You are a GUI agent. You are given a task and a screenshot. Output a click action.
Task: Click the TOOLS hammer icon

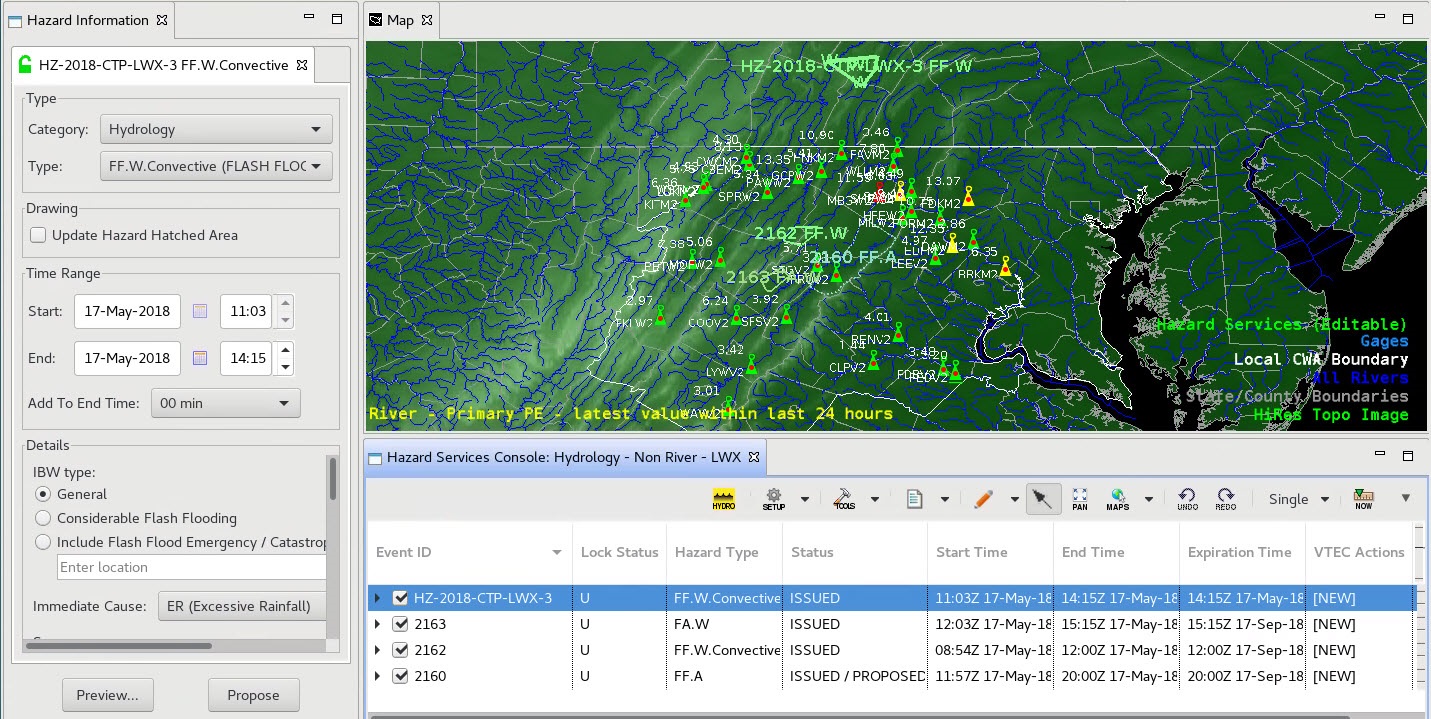click(844, 499)
